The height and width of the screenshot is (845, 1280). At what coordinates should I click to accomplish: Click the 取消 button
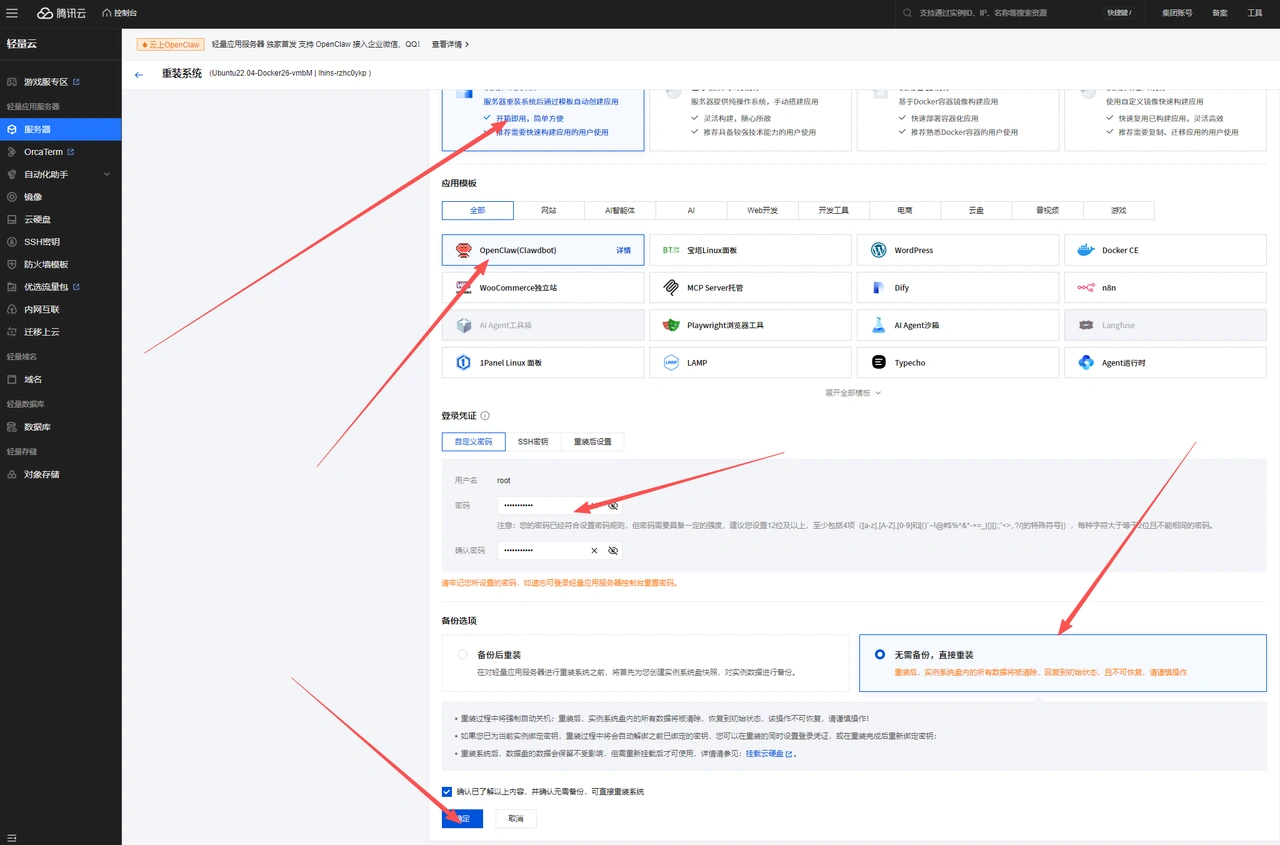pyautogui.click(x=516, y=819)
